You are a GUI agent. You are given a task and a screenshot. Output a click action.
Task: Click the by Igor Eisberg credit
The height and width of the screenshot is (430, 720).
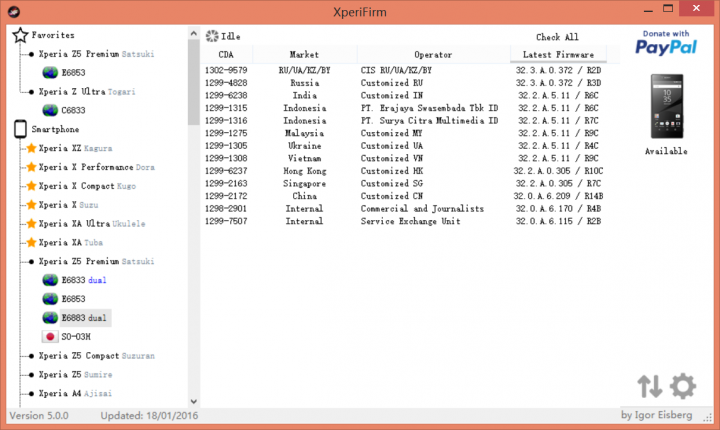click(x=657, y=415)
